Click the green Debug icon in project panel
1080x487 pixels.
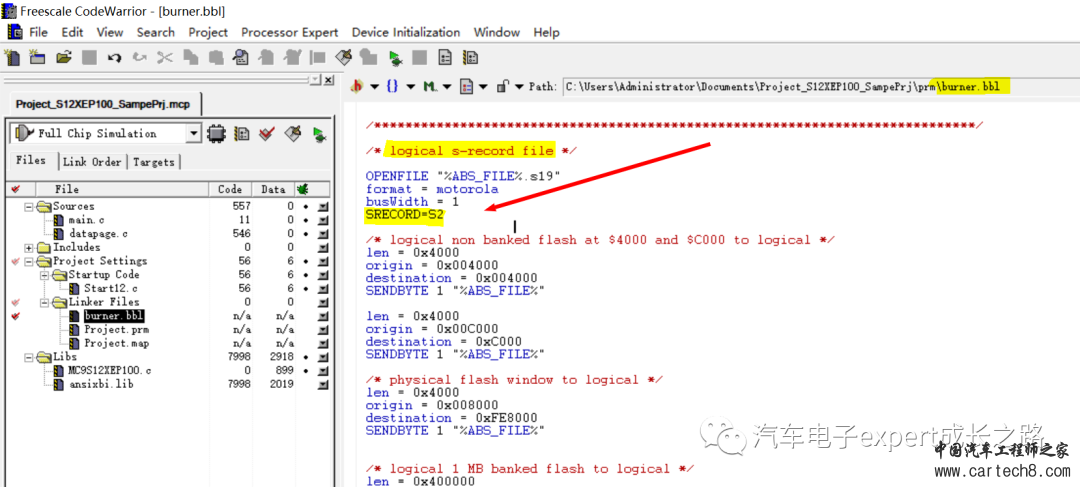pyautogui.click(x=319, y=133)
